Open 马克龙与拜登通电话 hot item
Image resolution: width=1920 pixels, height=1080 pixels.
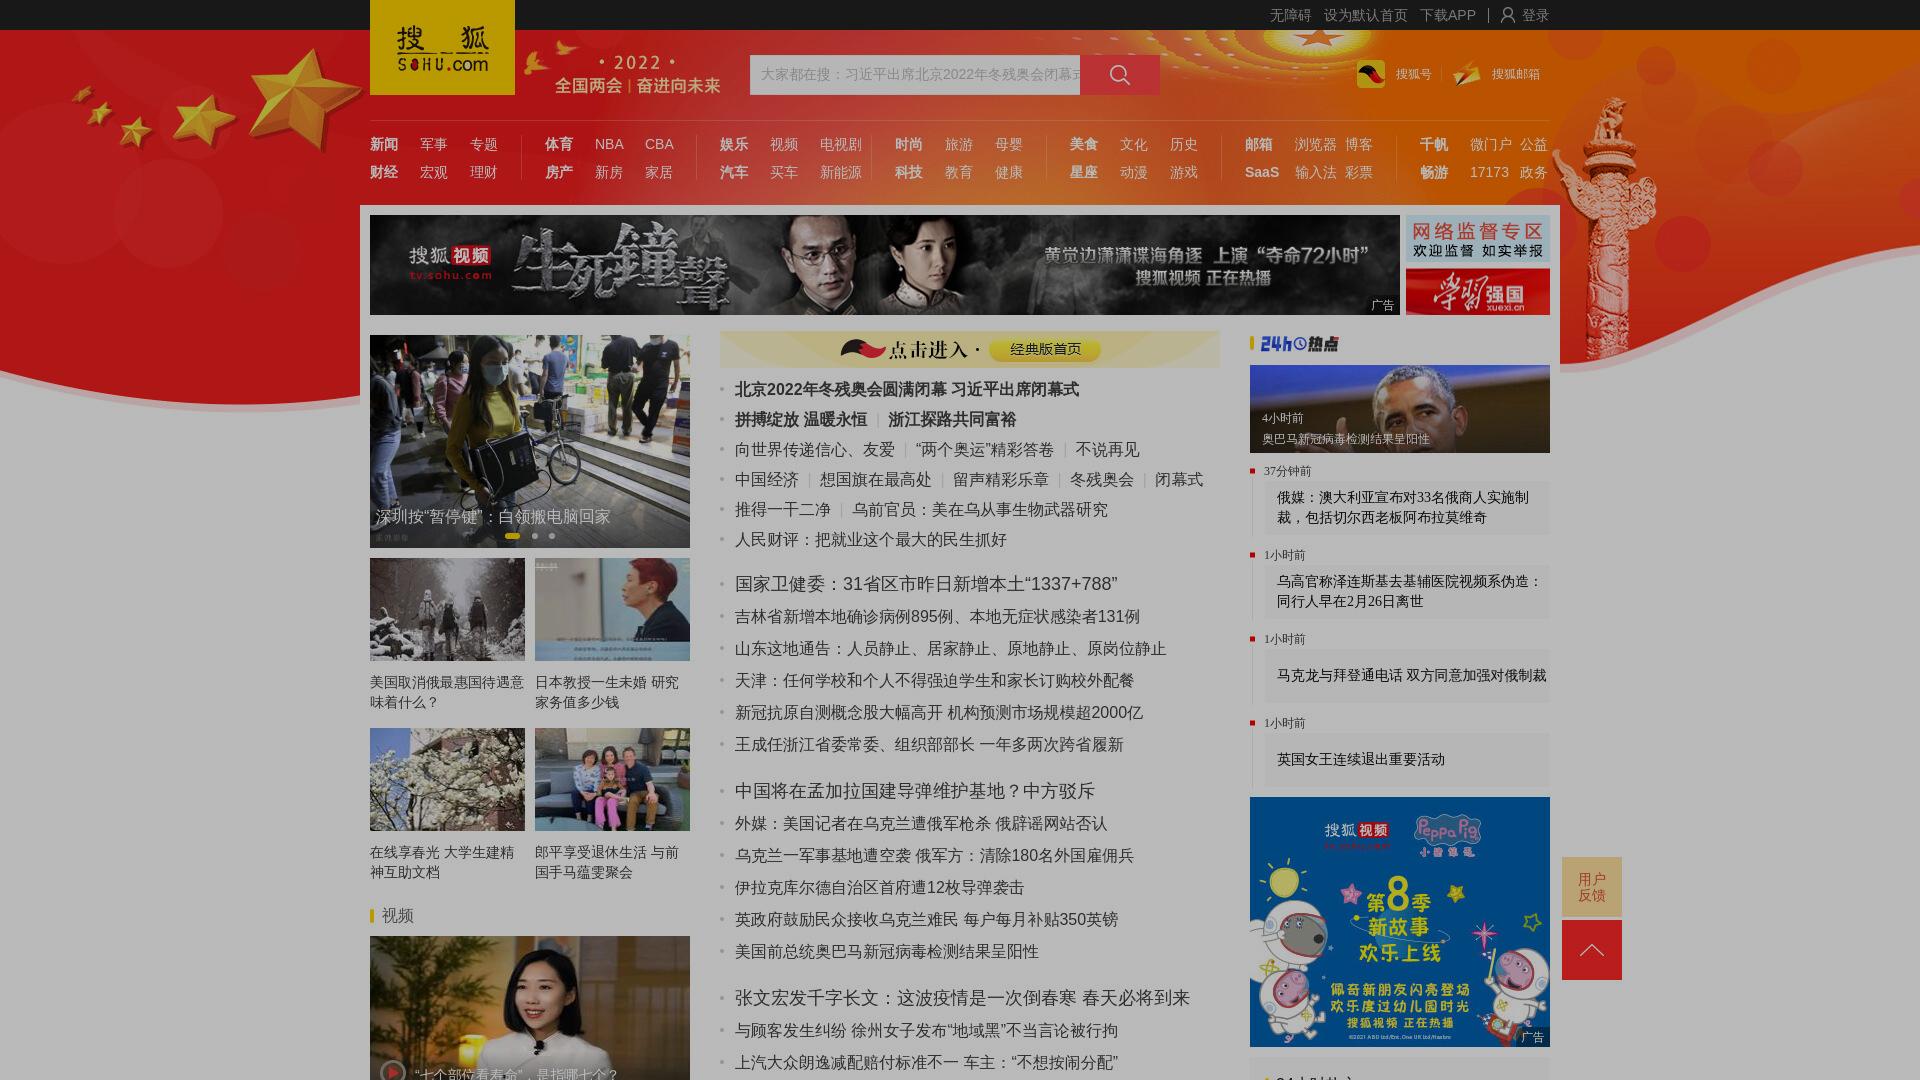pyautogui.click(x=1407, y=676)
